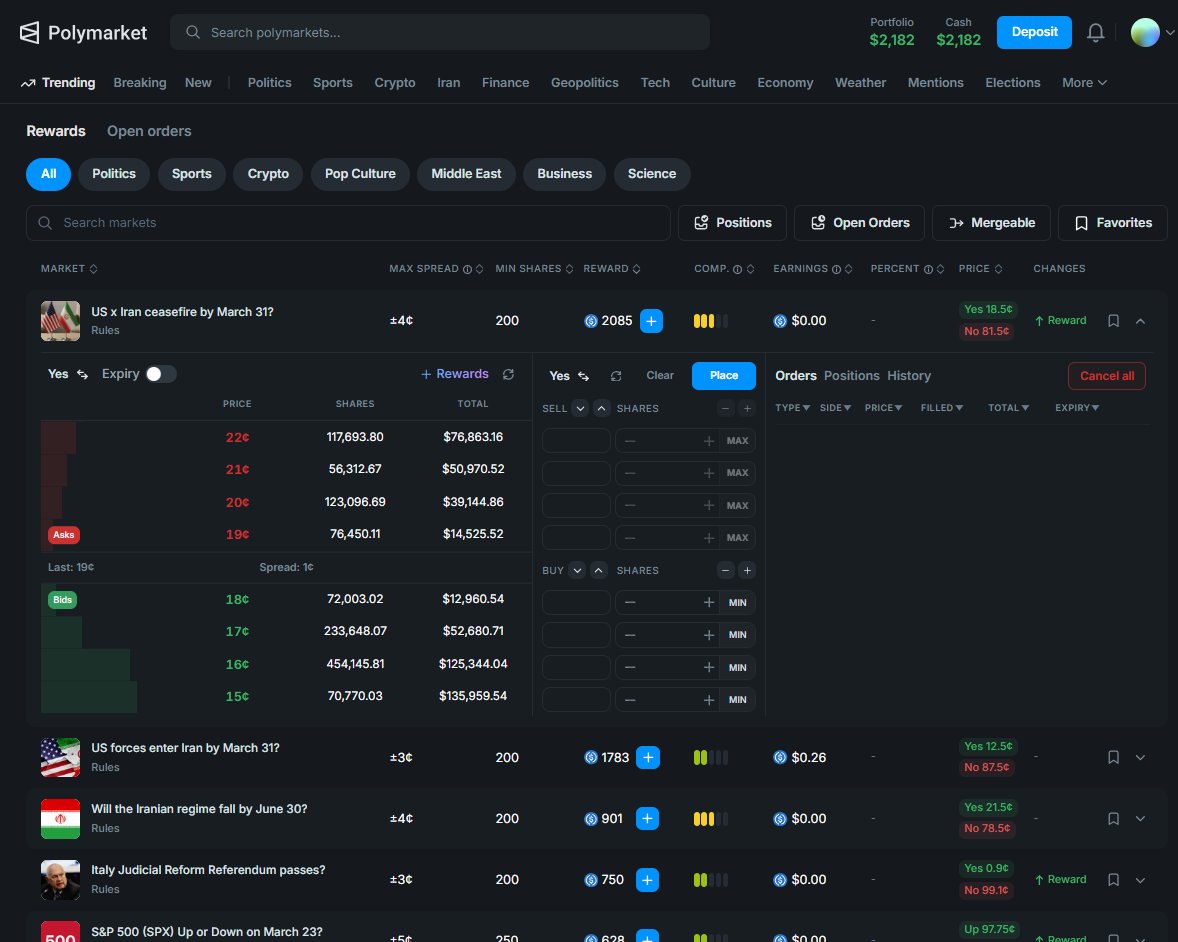Add reward for Iranian regime fall market

click(x=647, y=818)
